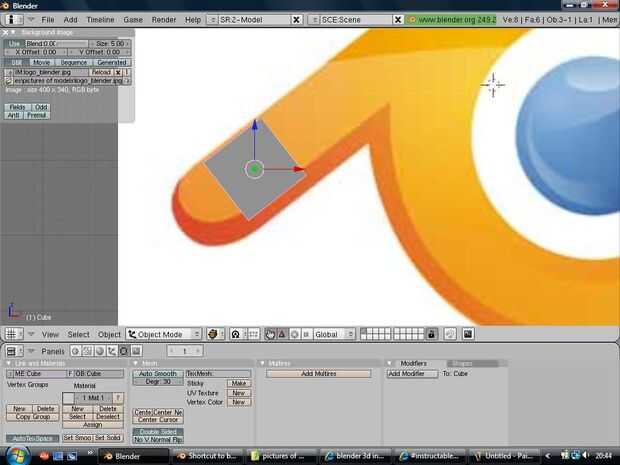The image size is (620, 465).
Task: Click the render this view image icon
Action: click(x=468, y=335)
